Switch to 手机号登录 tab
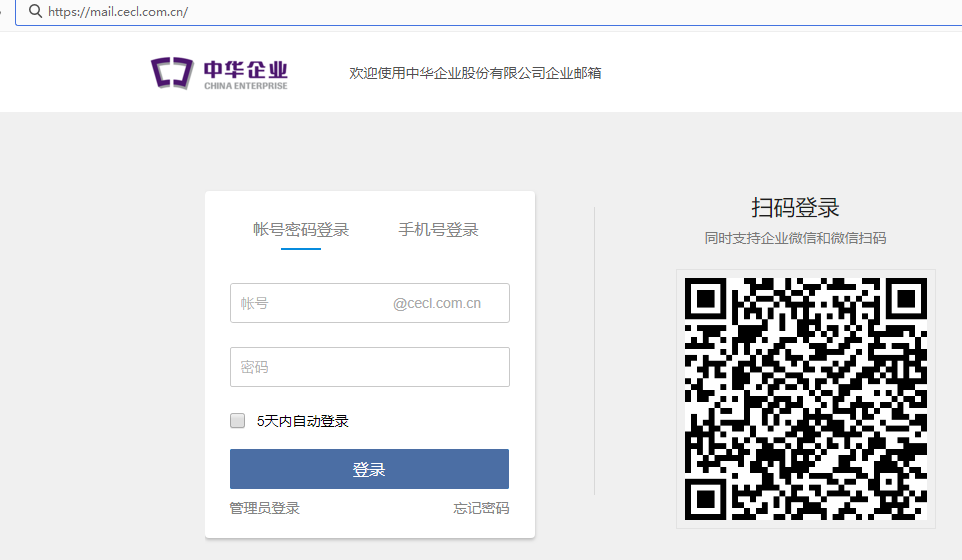 [x=438, y=230]
